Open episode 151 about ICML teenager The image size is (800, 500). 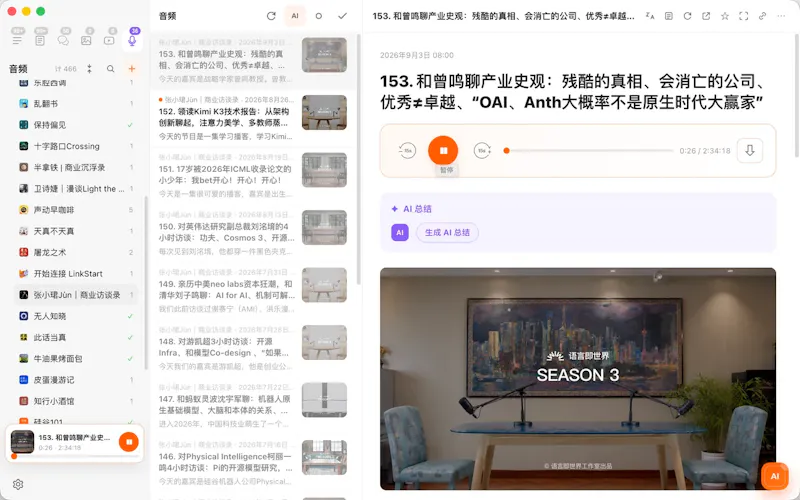click(x=253, y=176)
